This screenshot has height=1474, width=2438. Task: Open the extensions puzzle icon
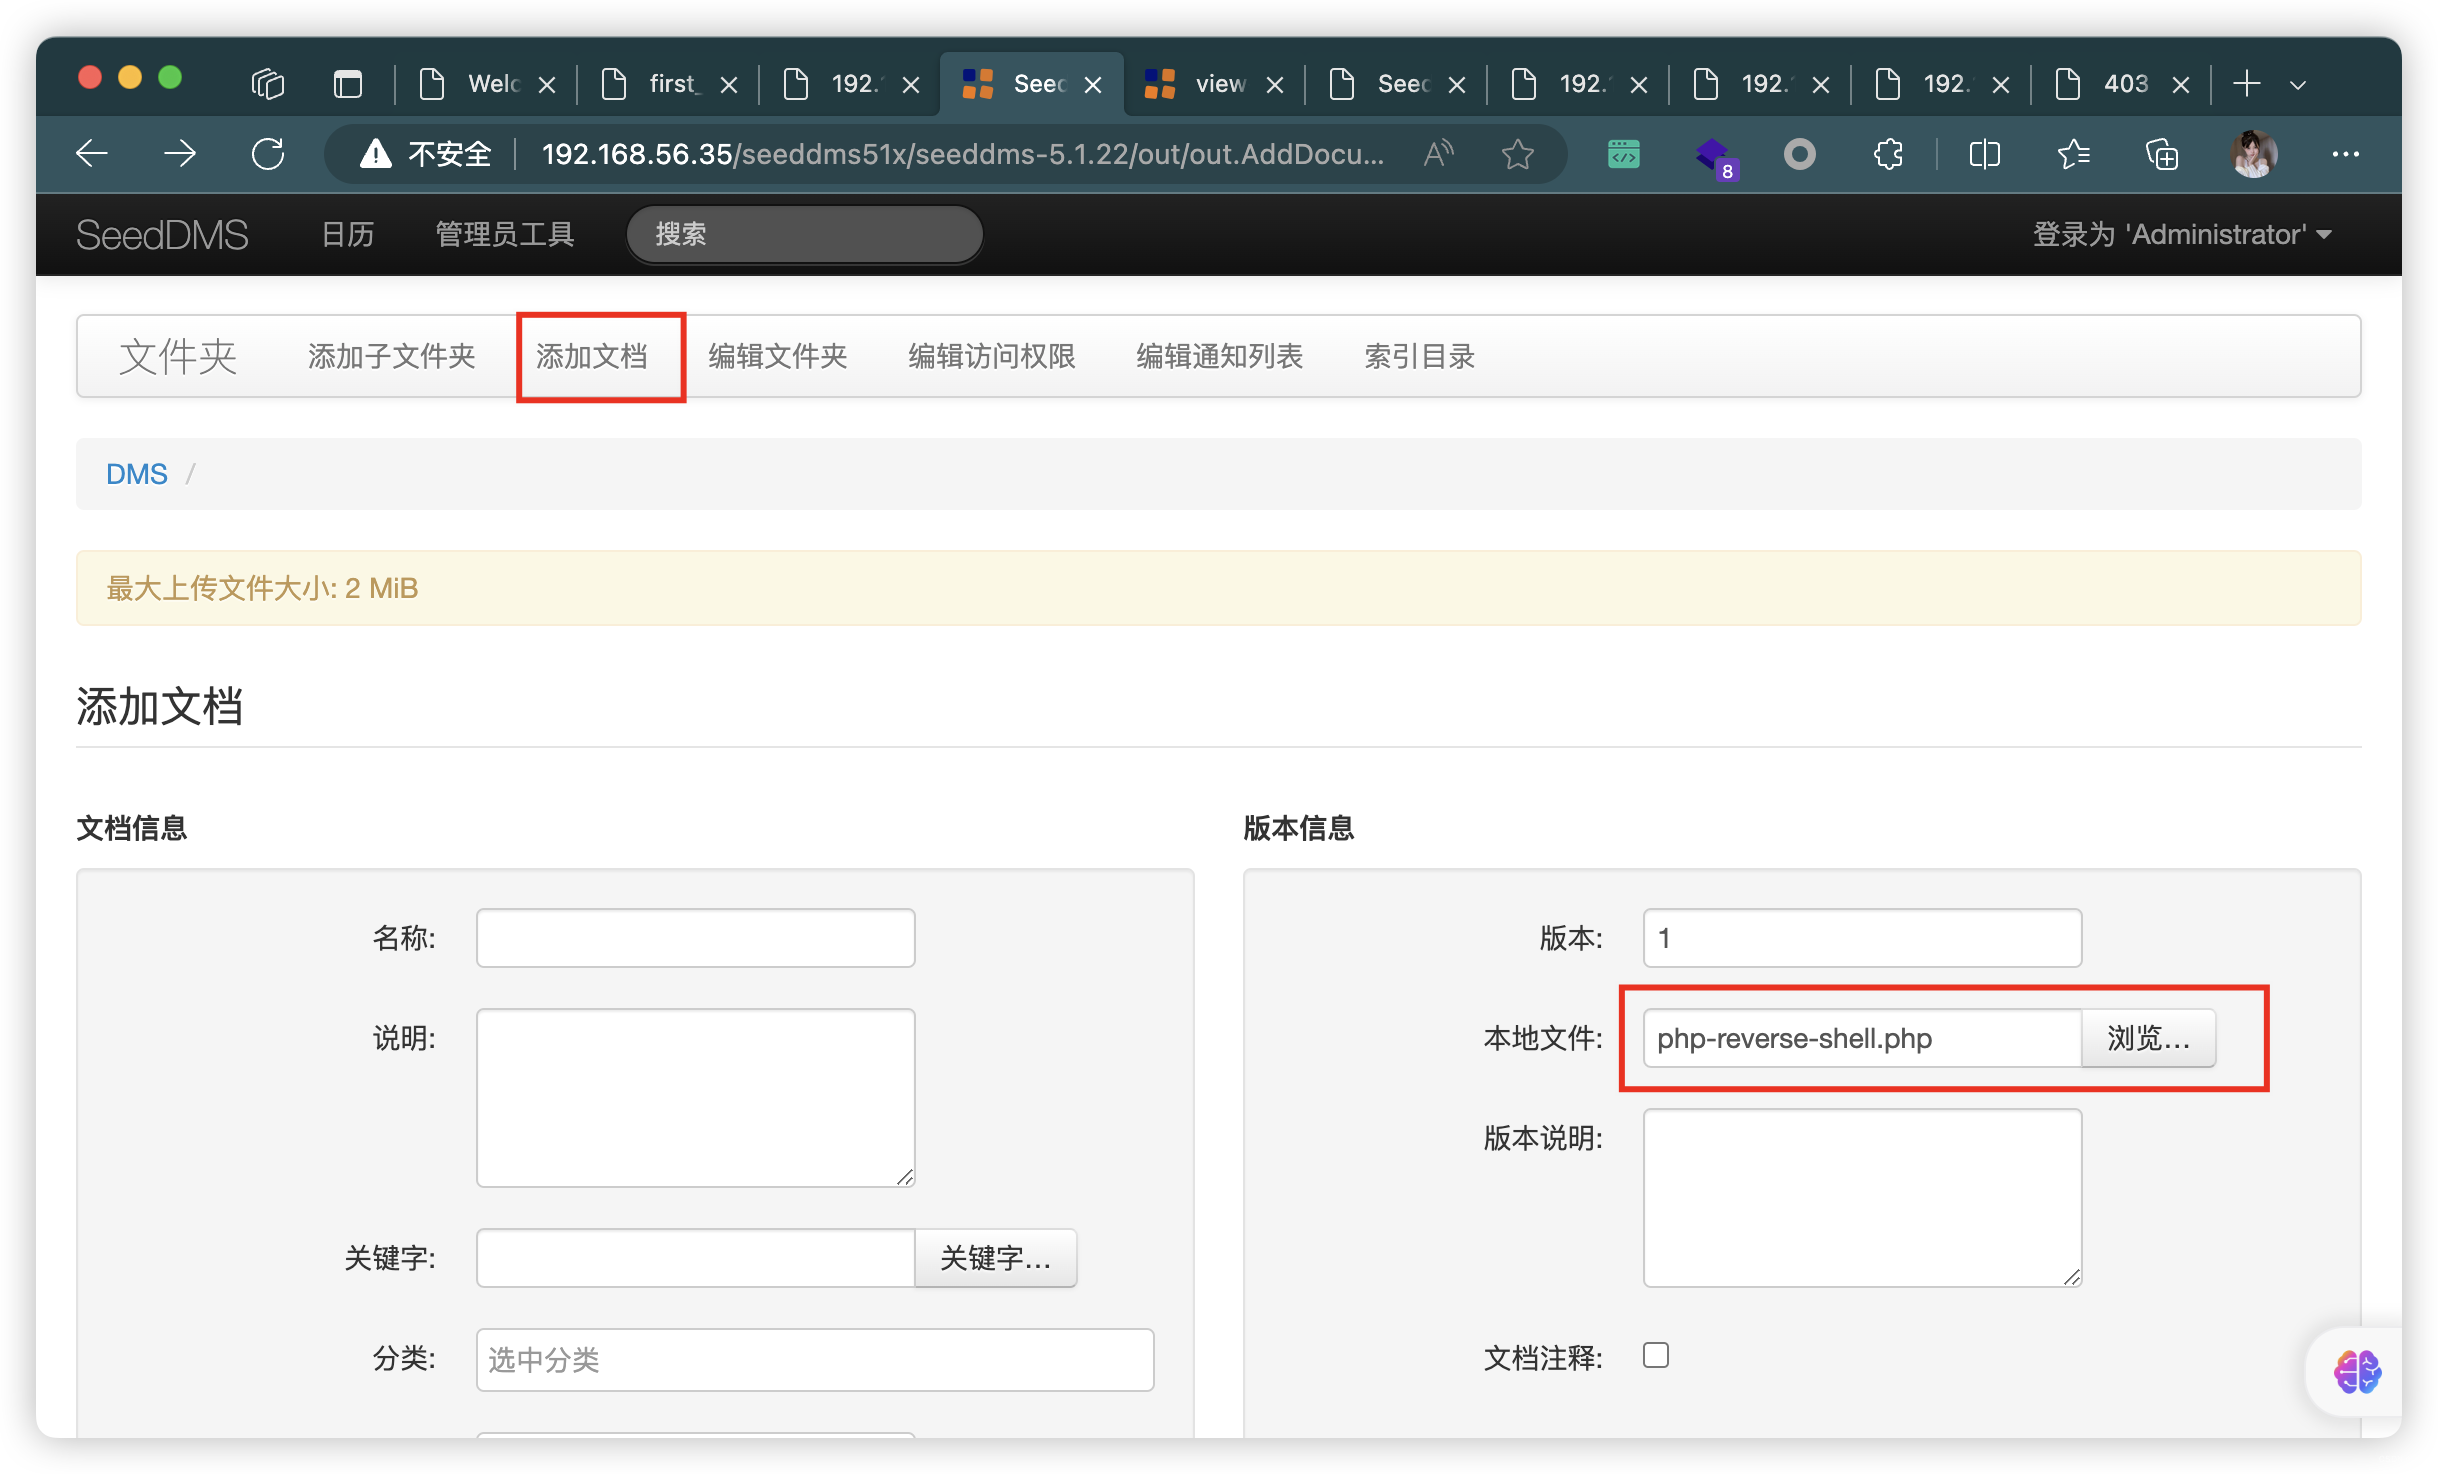pos(1888,154)
